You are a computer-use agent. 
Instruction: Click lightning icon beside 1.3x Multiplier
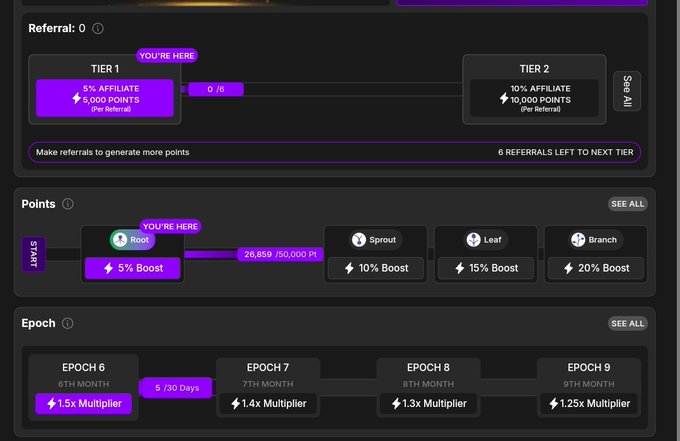pyautogui.click(x=396, y=403)
